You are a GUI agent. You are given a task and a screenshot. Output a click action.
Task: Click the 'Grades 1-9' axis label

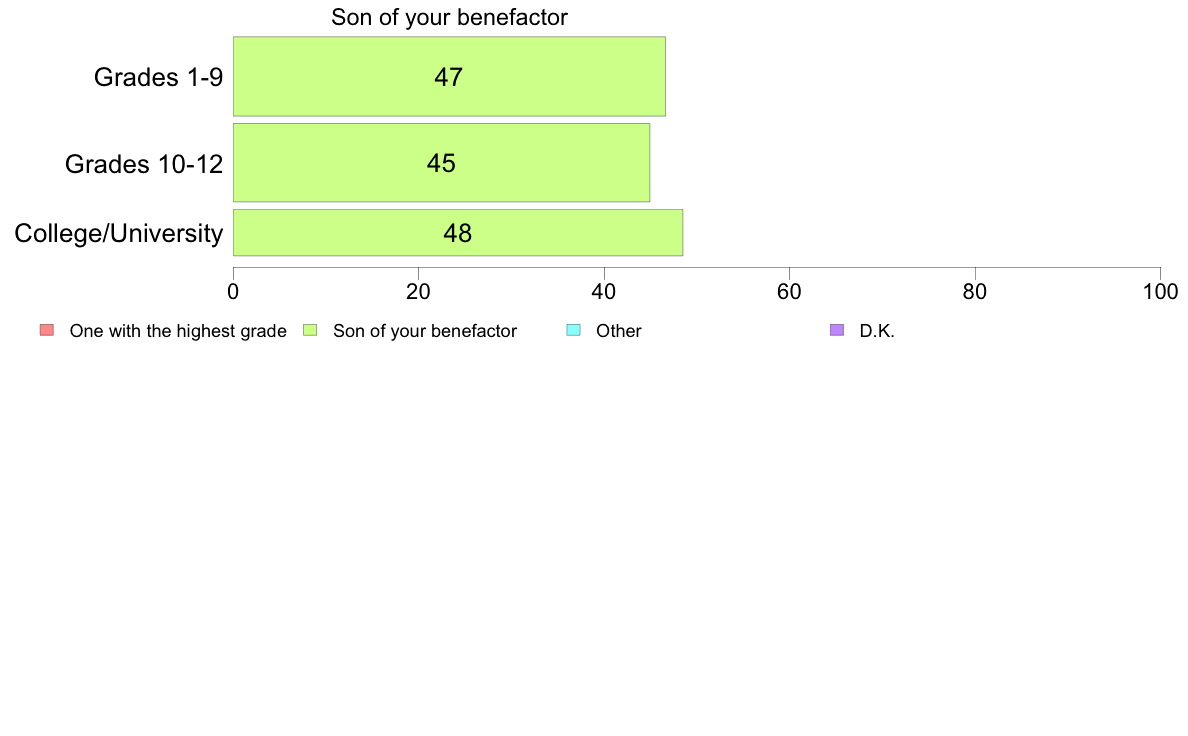pos(158,77)
